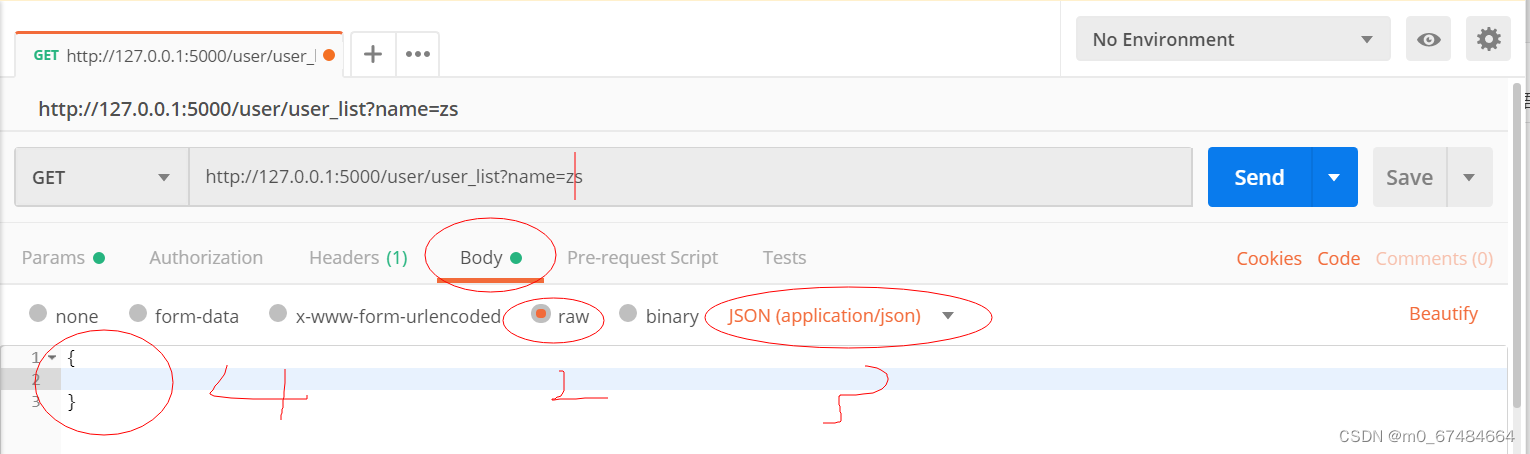The image size is (1530, 454).
Task: Select the none body type radio
Action: coord(38,314)
